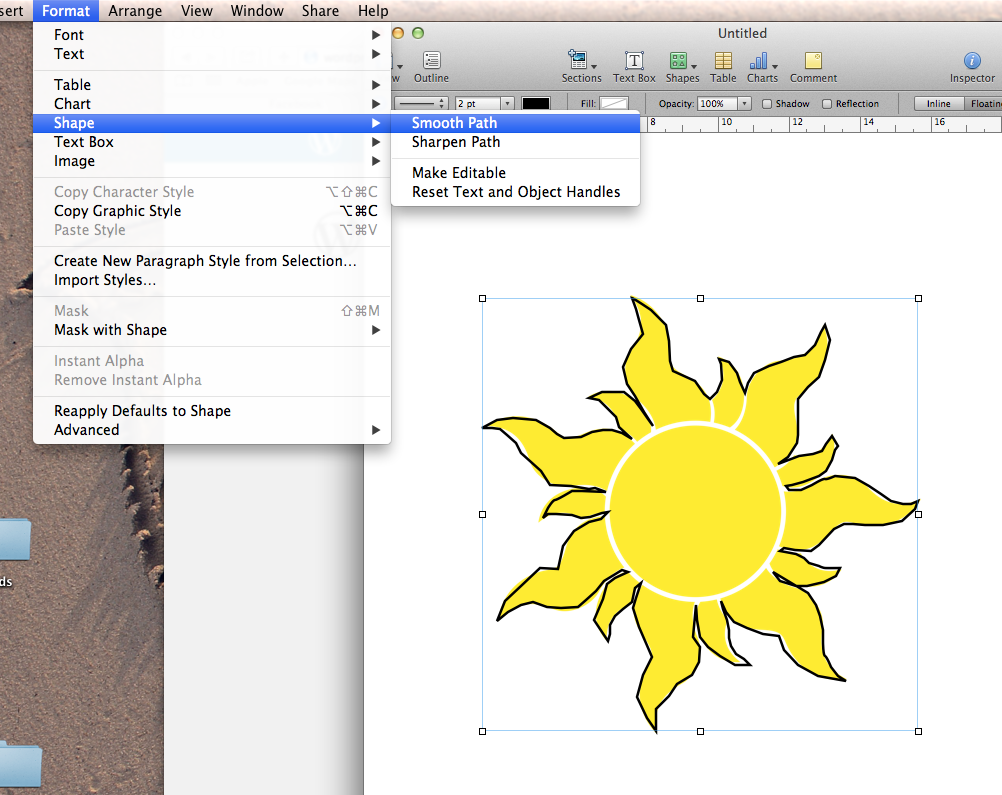Viewport: 1002px width, 795px height.
Task: Open the Arrange menu in menu bar
Action: point(135,11)
